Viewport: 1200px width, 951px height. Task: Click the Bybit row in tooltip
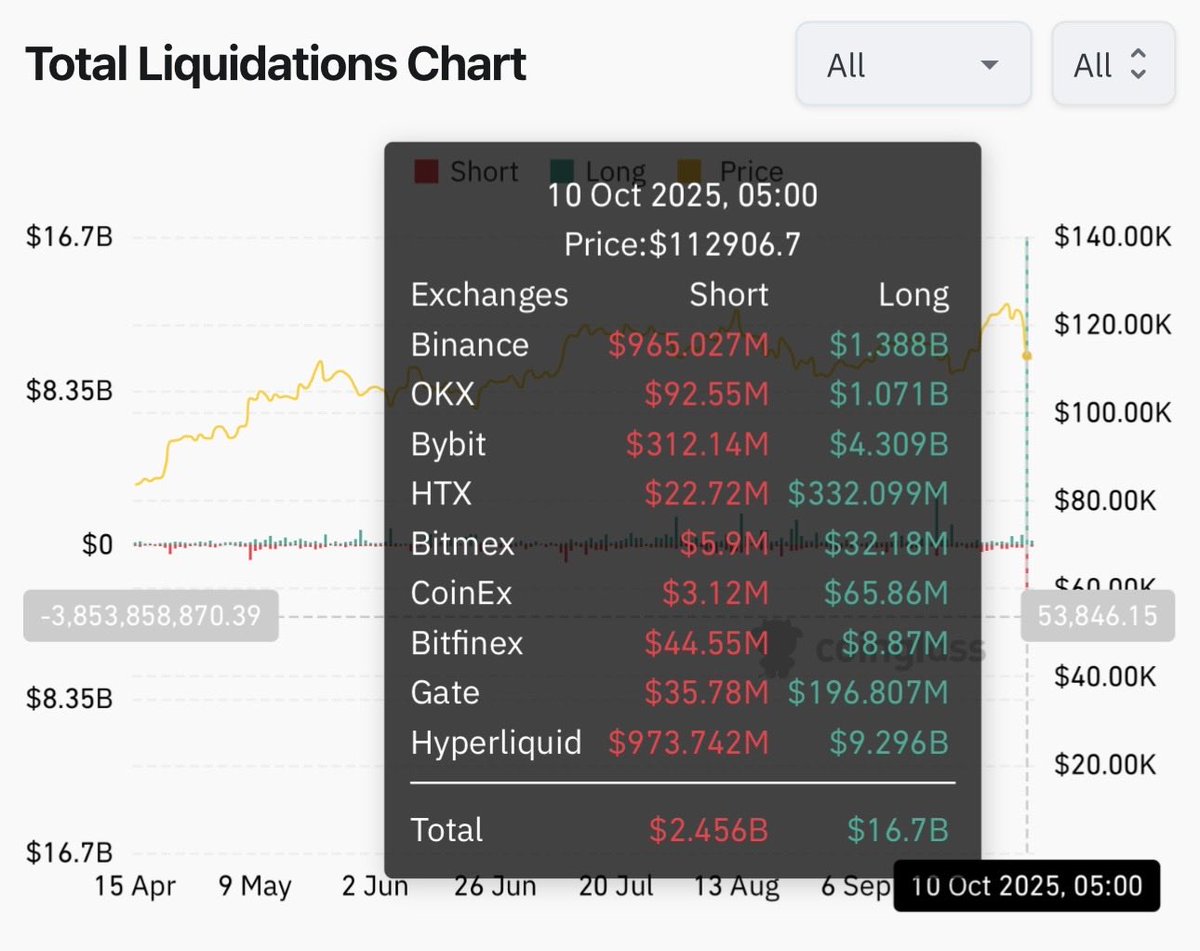pos(680,443)
